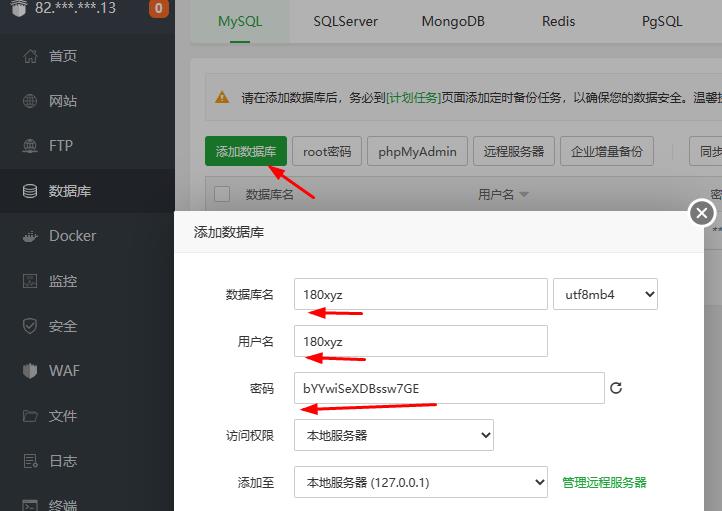
Task: Click the 数据库名 column header
Action: (x=269, y=194)
